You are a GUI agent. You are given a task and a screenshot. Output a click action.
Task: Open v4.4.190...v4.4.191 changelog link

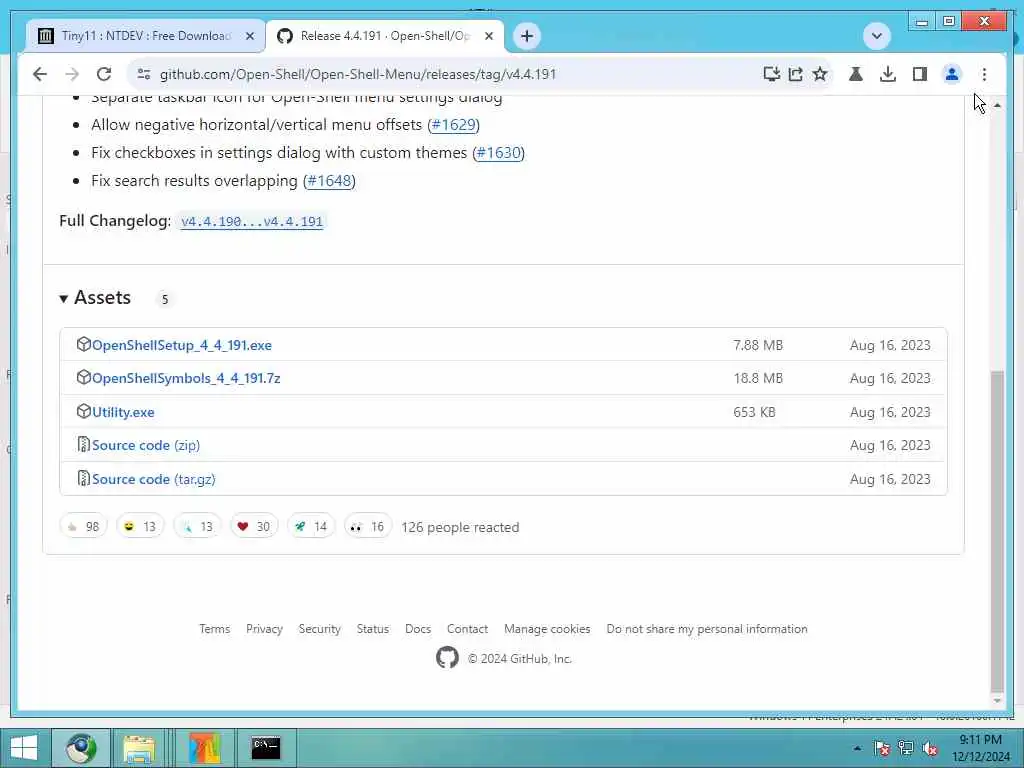click(252, 221)
